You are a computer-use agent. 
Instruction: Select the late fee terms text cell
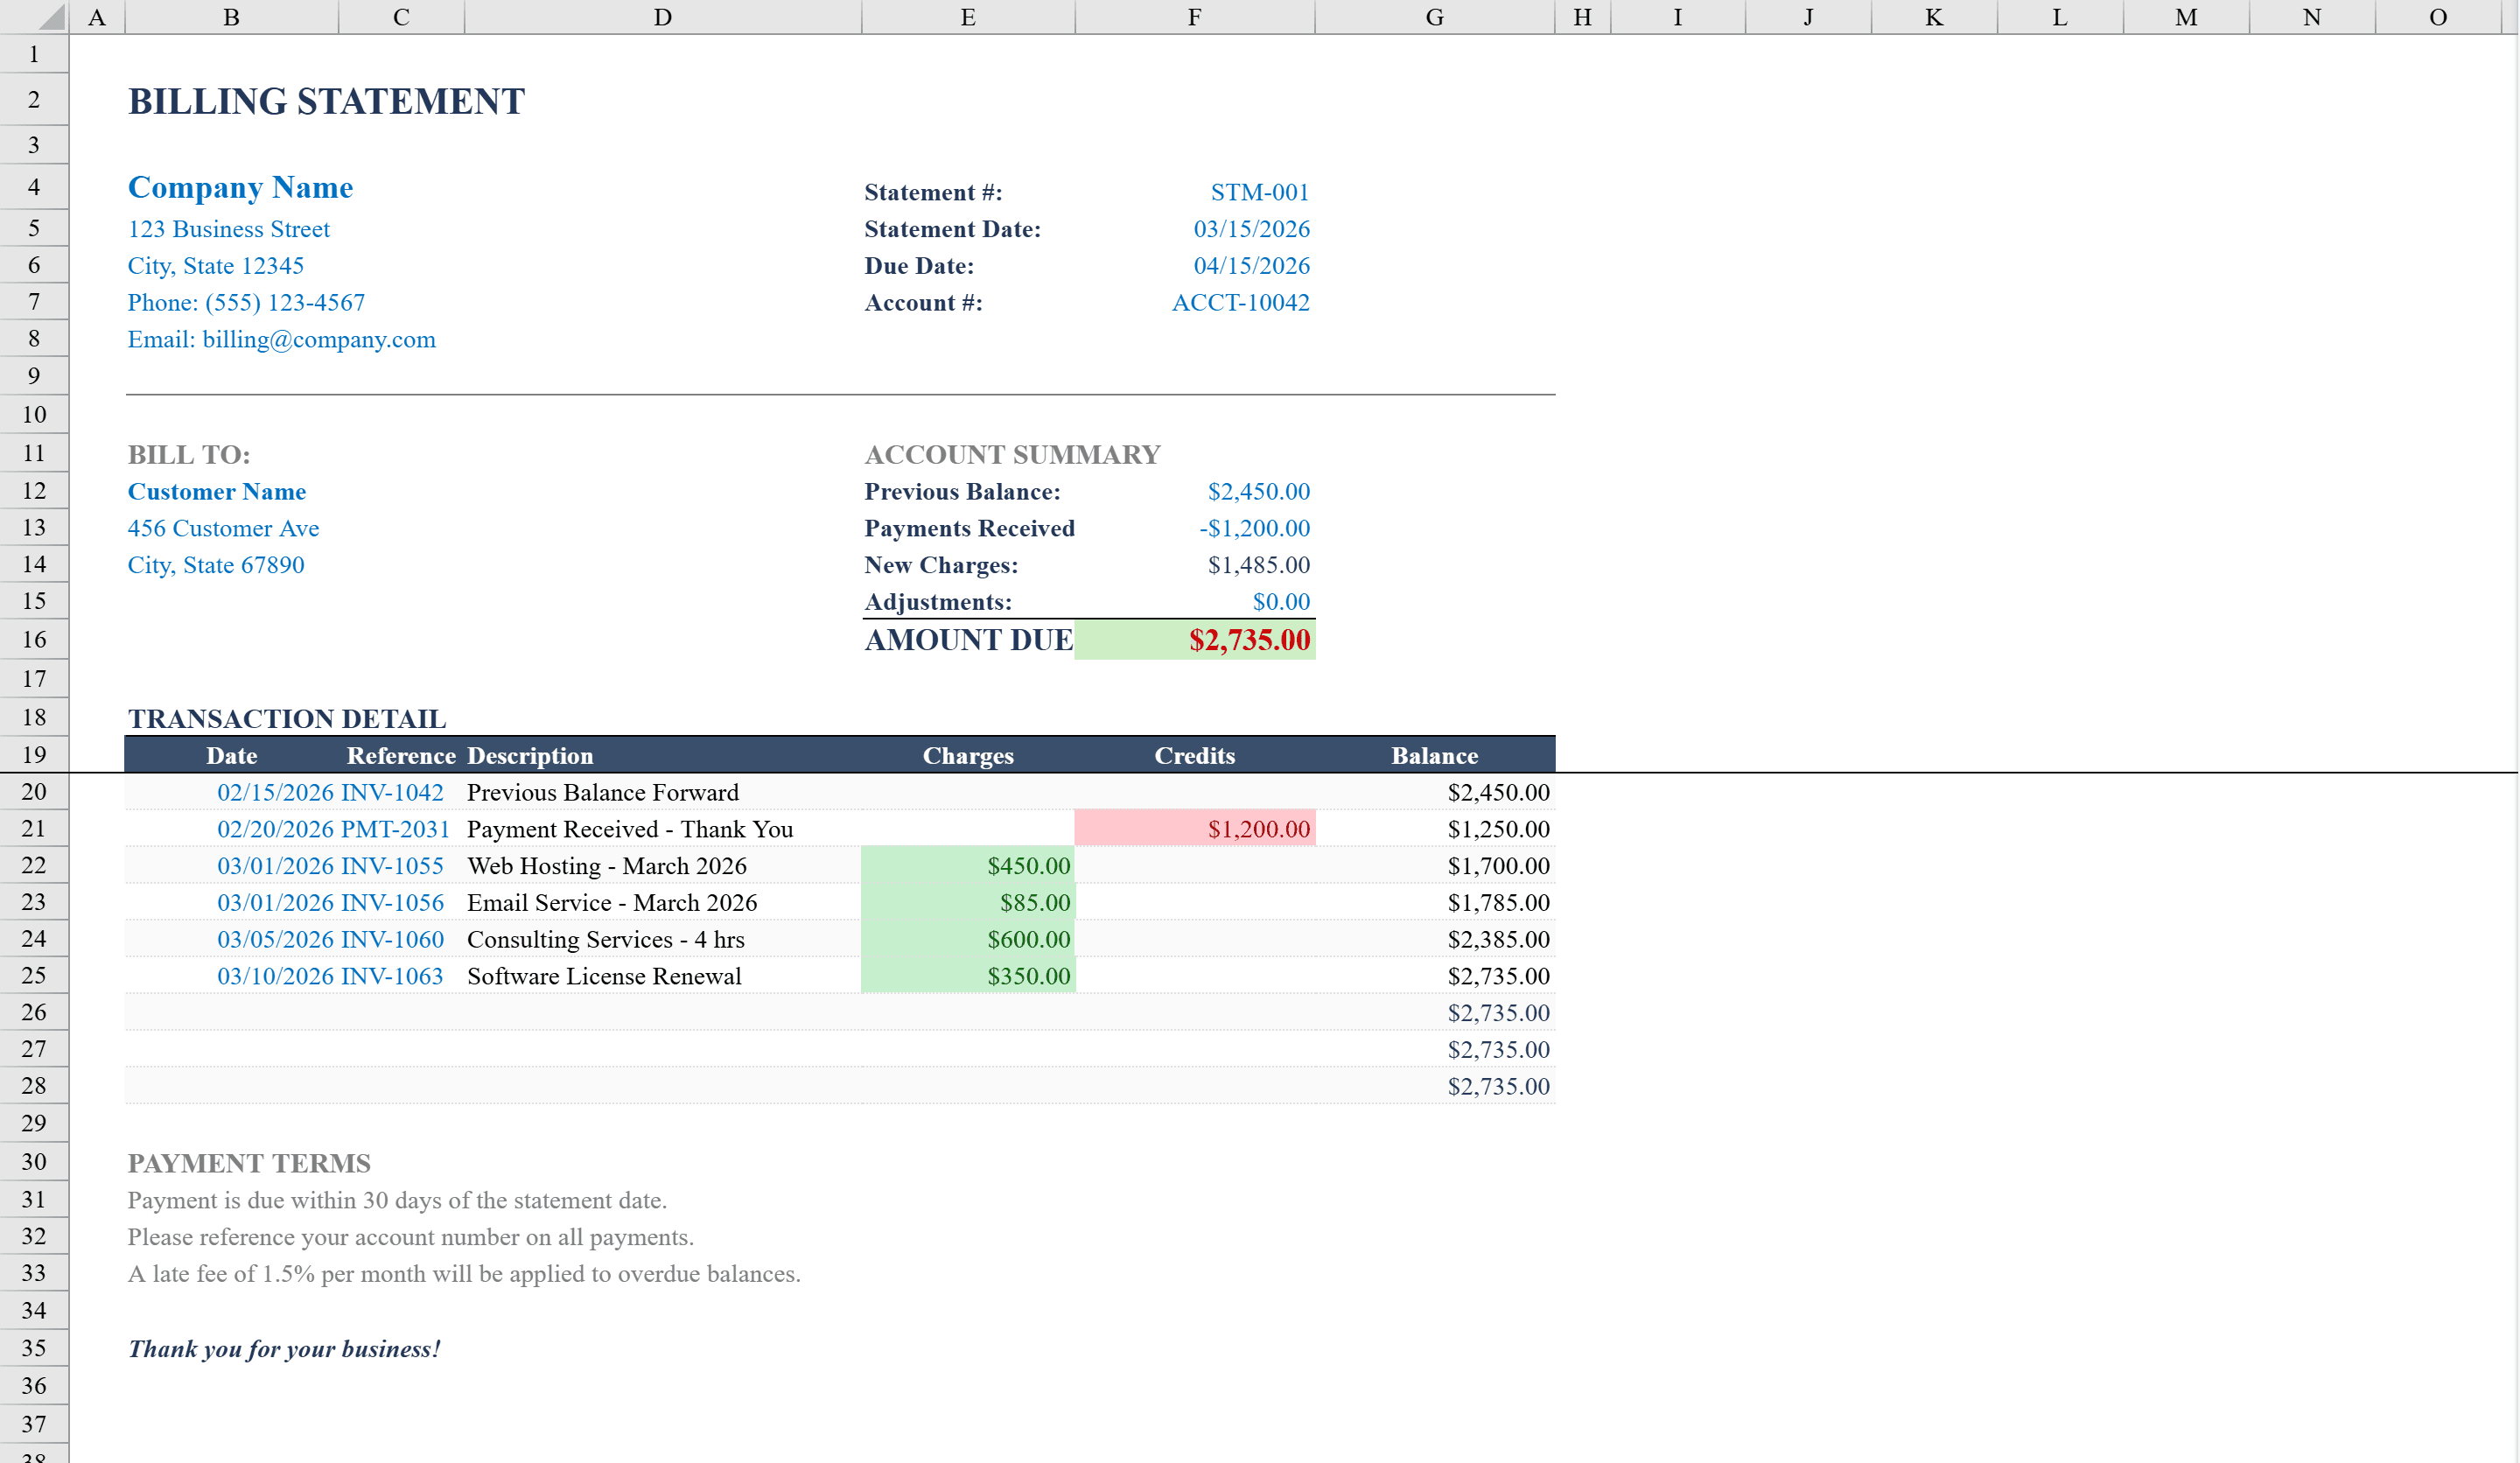point(463,1273)
